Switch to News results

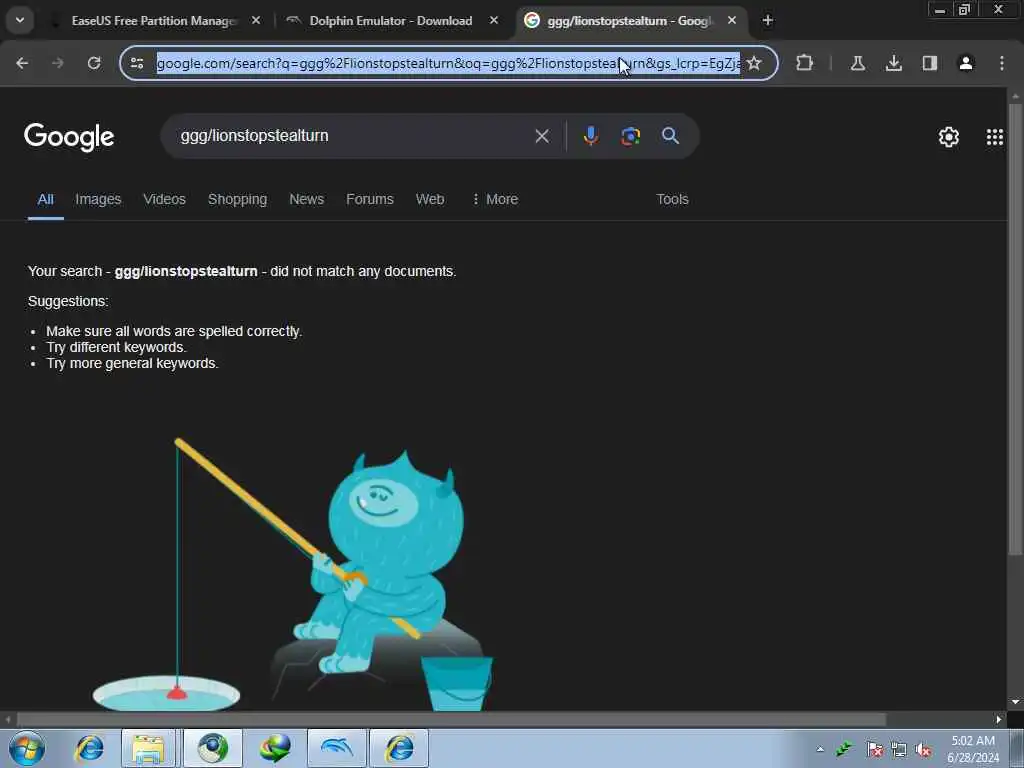coord(306,199)
